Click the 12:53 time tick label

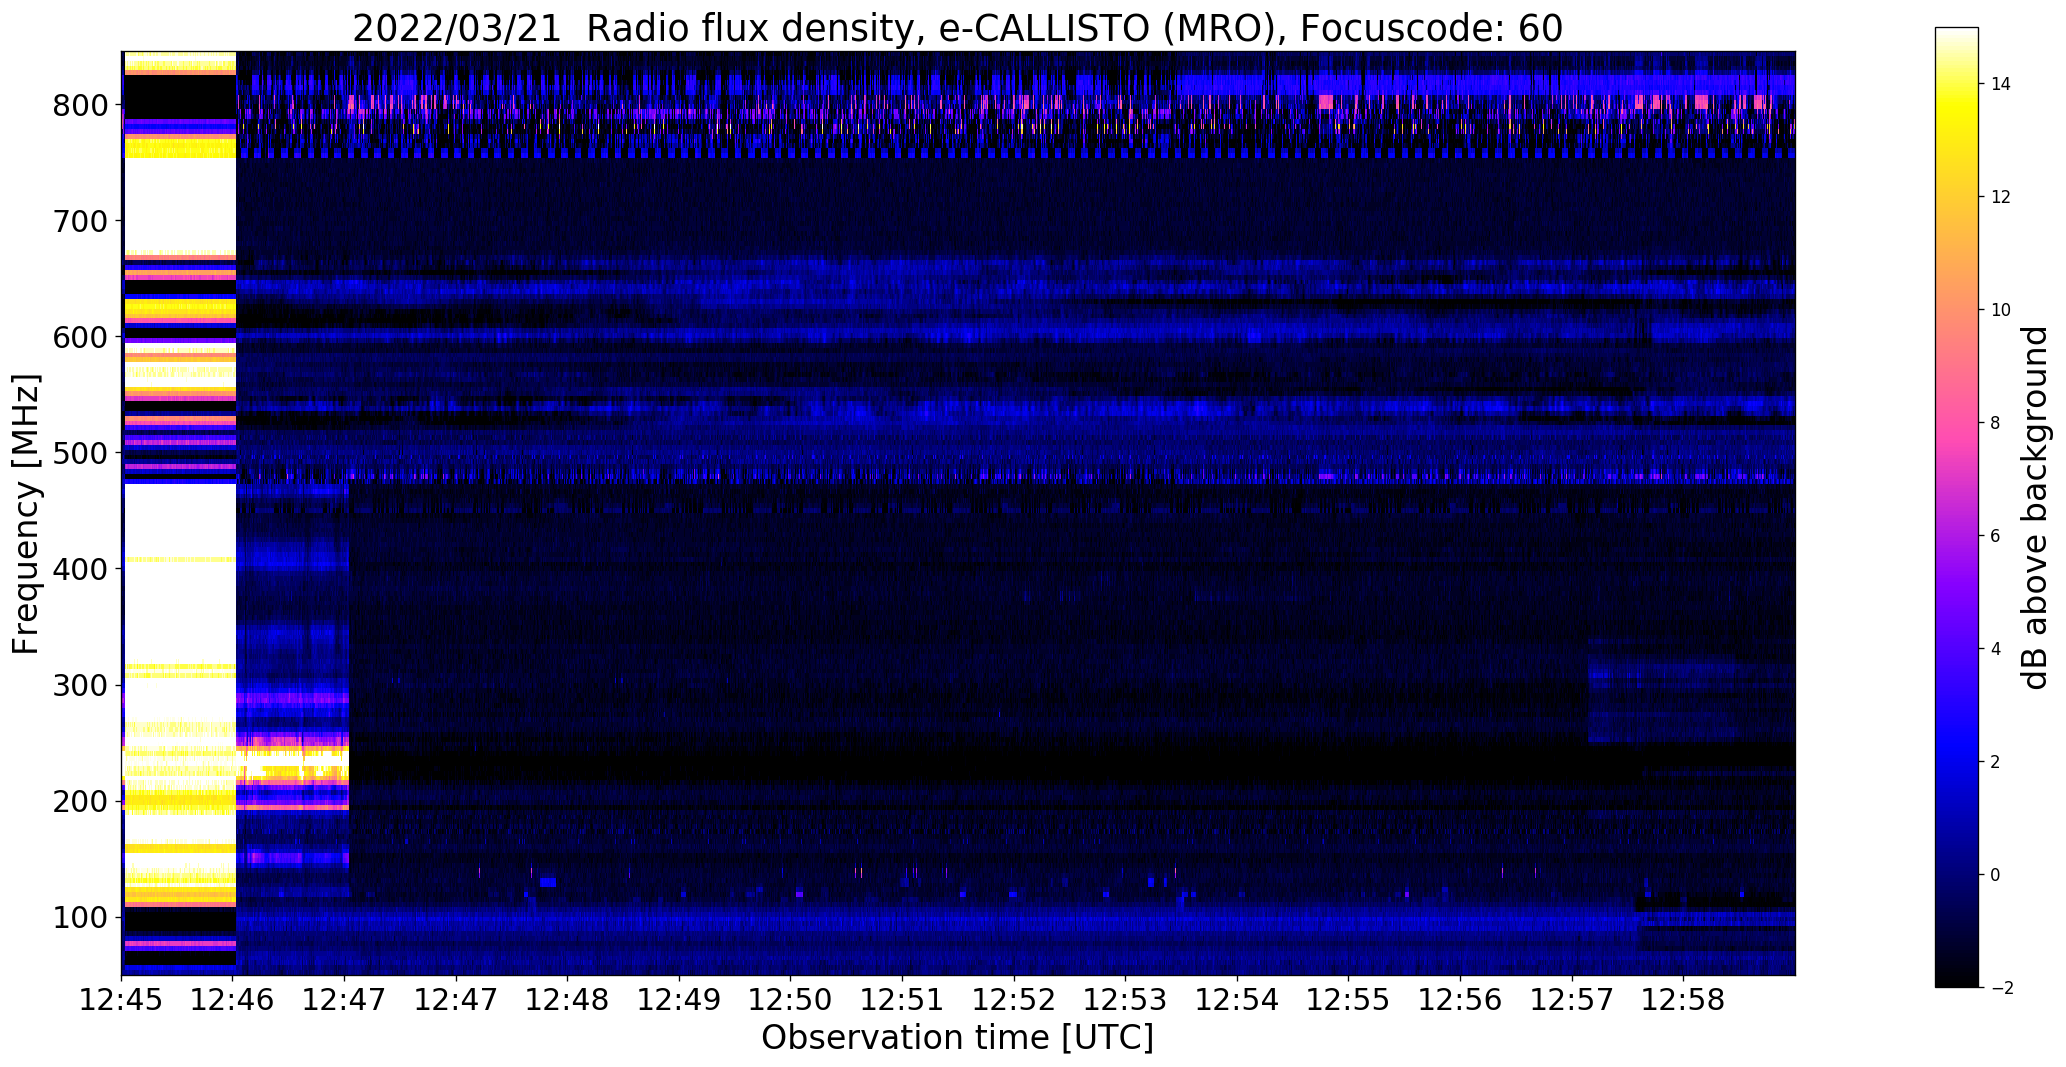click(1126, 1000)
